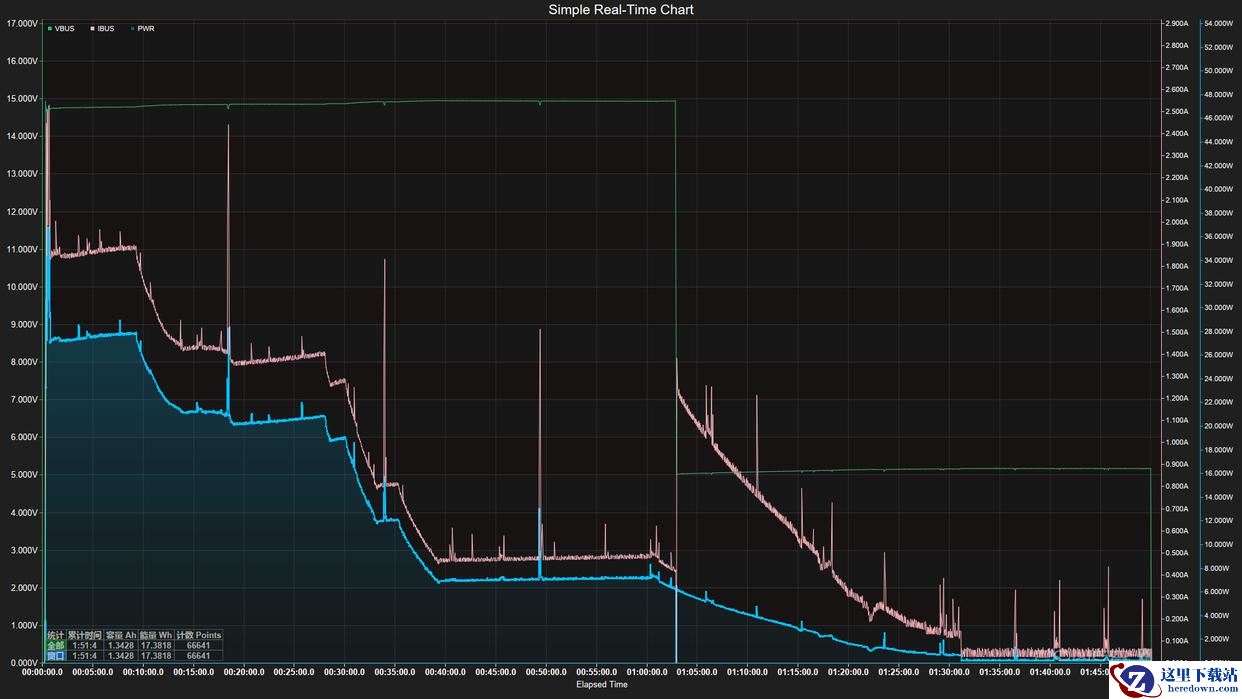Click the 计数 Points column header
The height and width of the screenshot is (699, 1242).
[198, 635]
